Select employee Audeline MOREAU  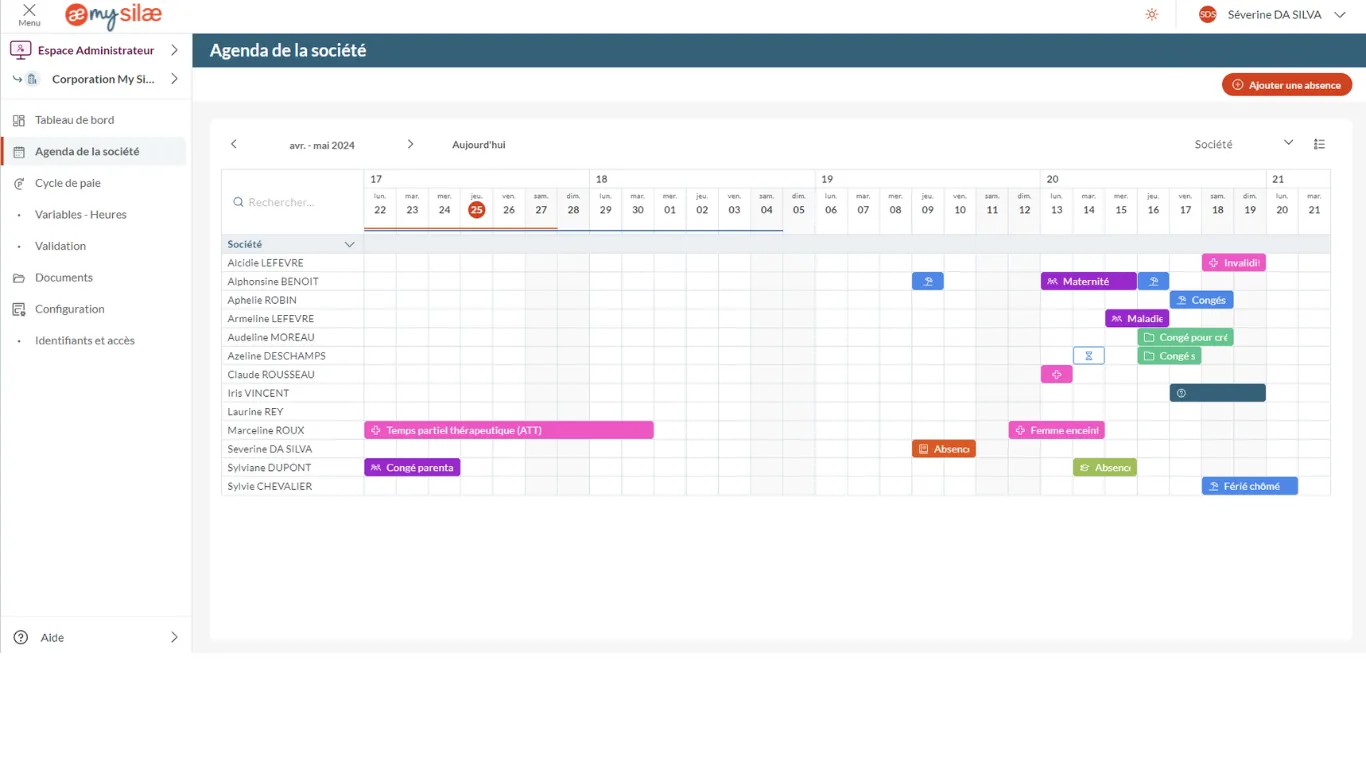pos(270,337)
